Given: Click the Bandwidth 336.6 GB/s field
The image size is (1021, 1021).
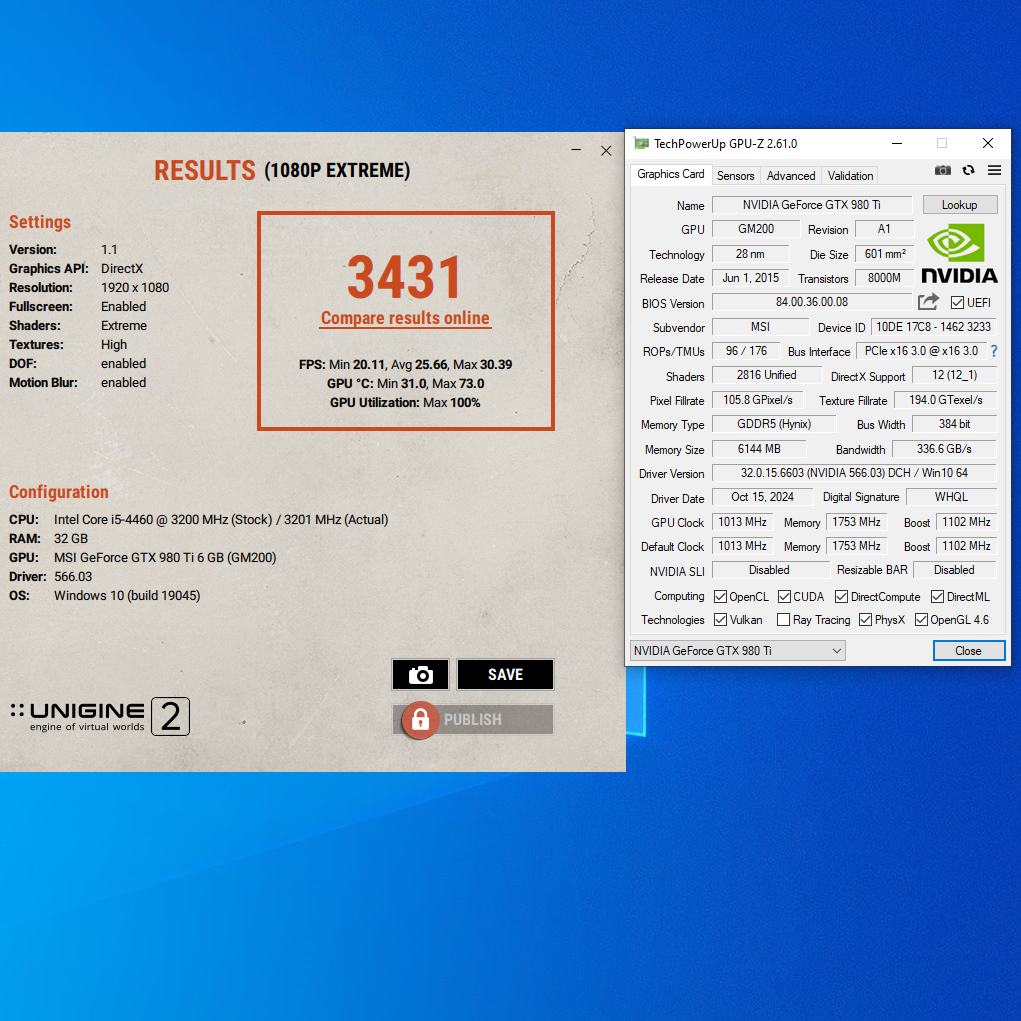Looking at the screenshot, I should [944, 449].
